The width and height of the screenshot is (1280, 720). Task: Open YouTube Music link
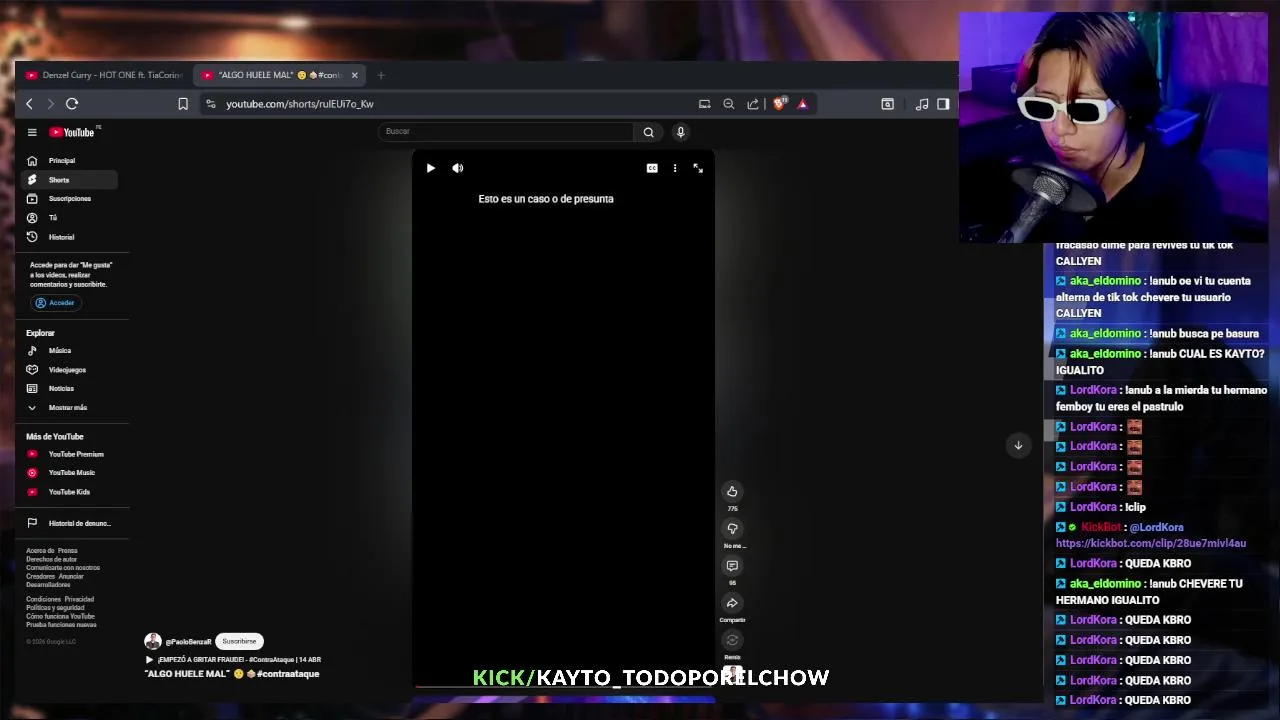[69, 473]
